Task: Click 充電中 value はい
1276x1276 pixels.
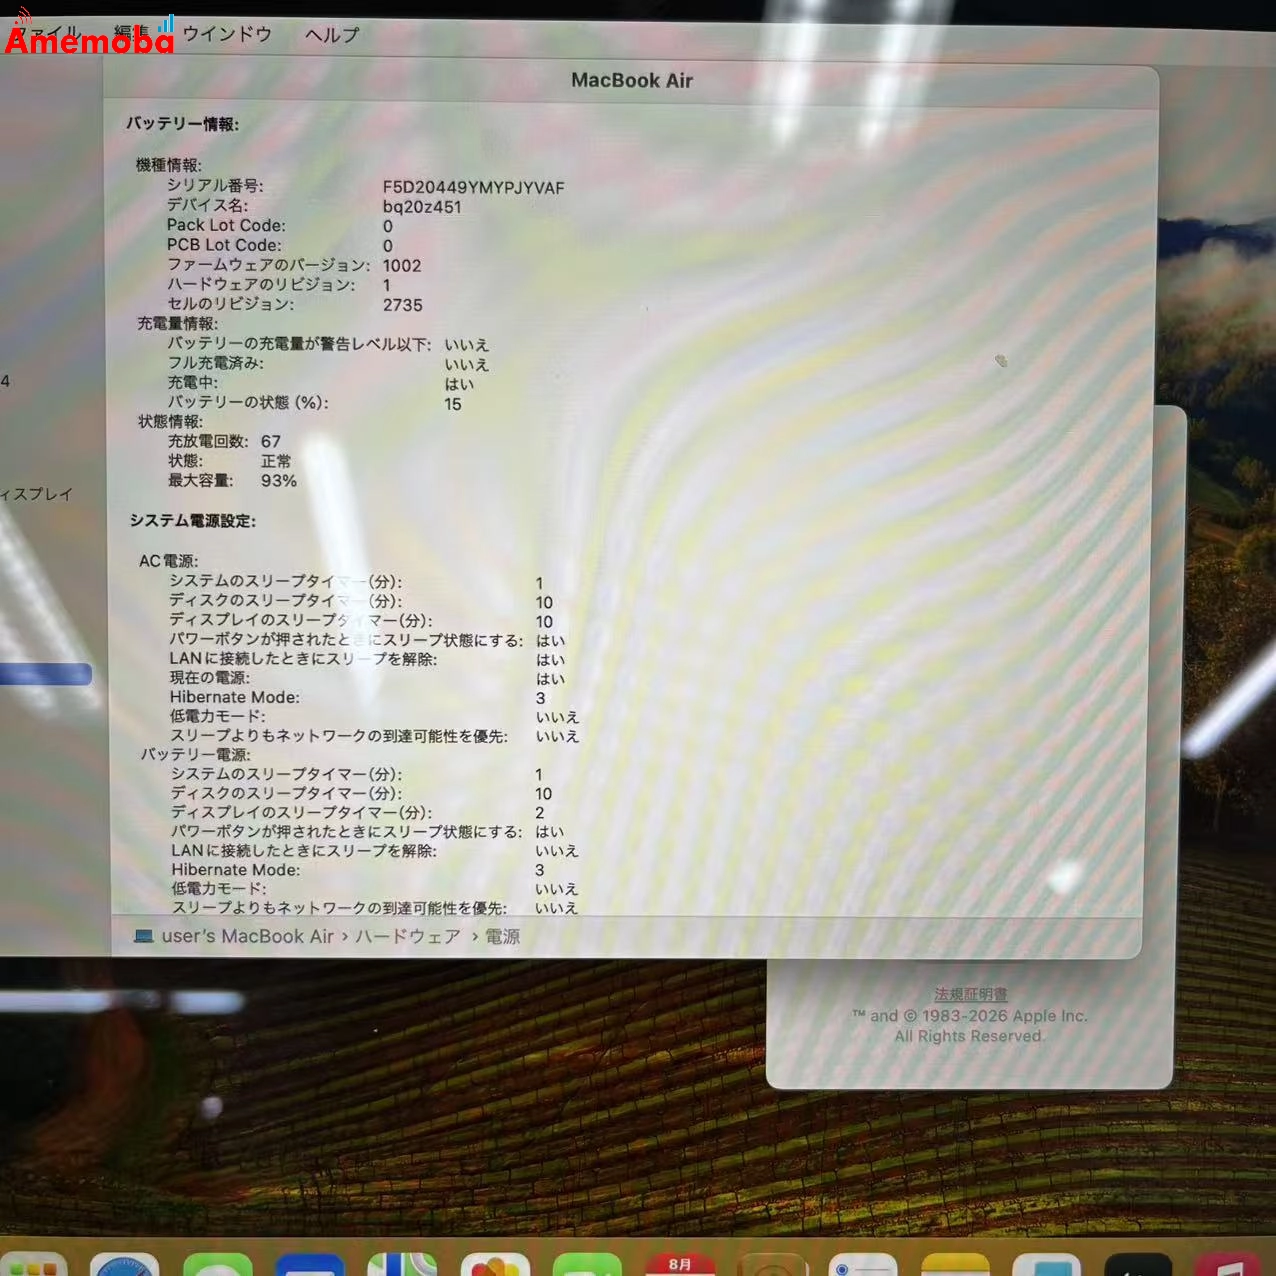Action: (459, 384)
